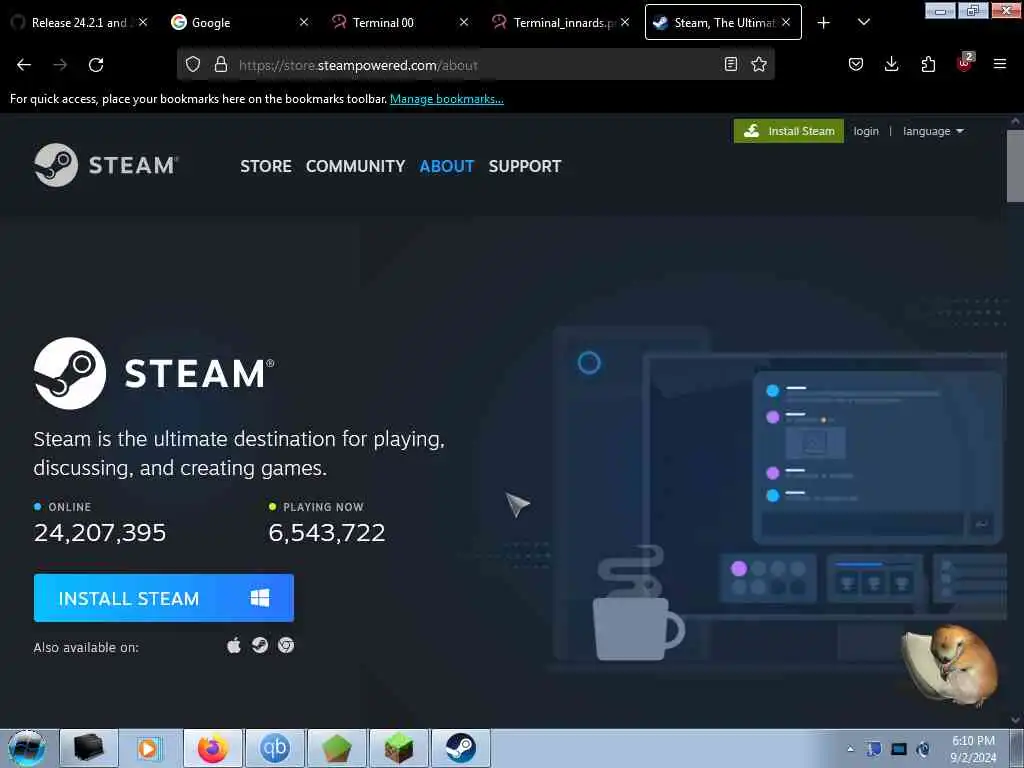Open qBittorrent from the taskbar
Viewport: 1024px width, 768px height.
pos(274,748)
